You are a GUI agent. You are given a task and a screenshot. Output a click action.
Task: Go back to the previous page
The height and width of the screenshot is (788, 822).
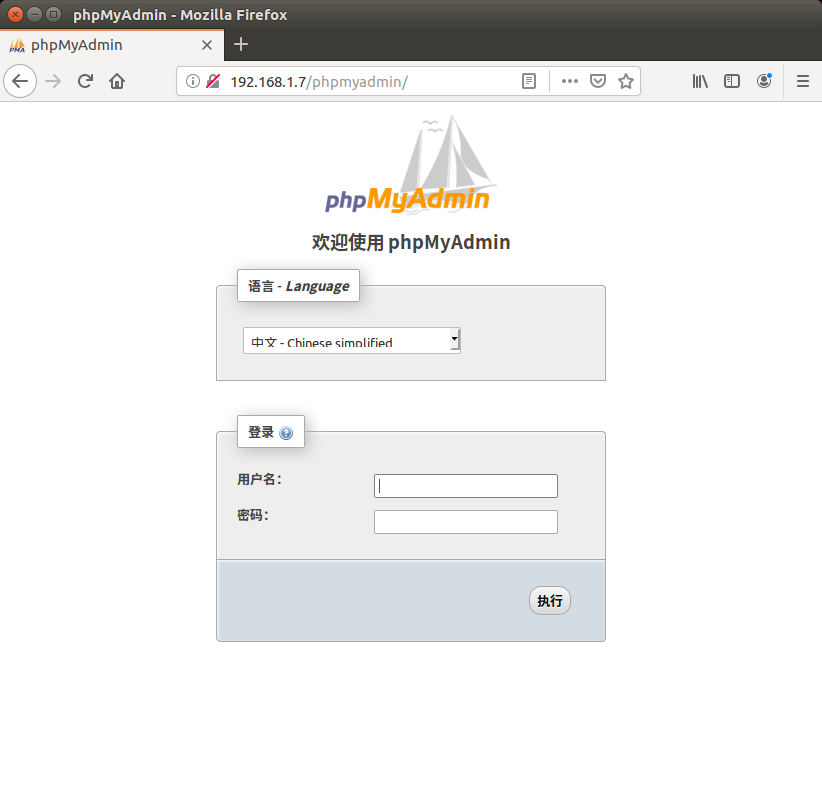click(20, 81)
